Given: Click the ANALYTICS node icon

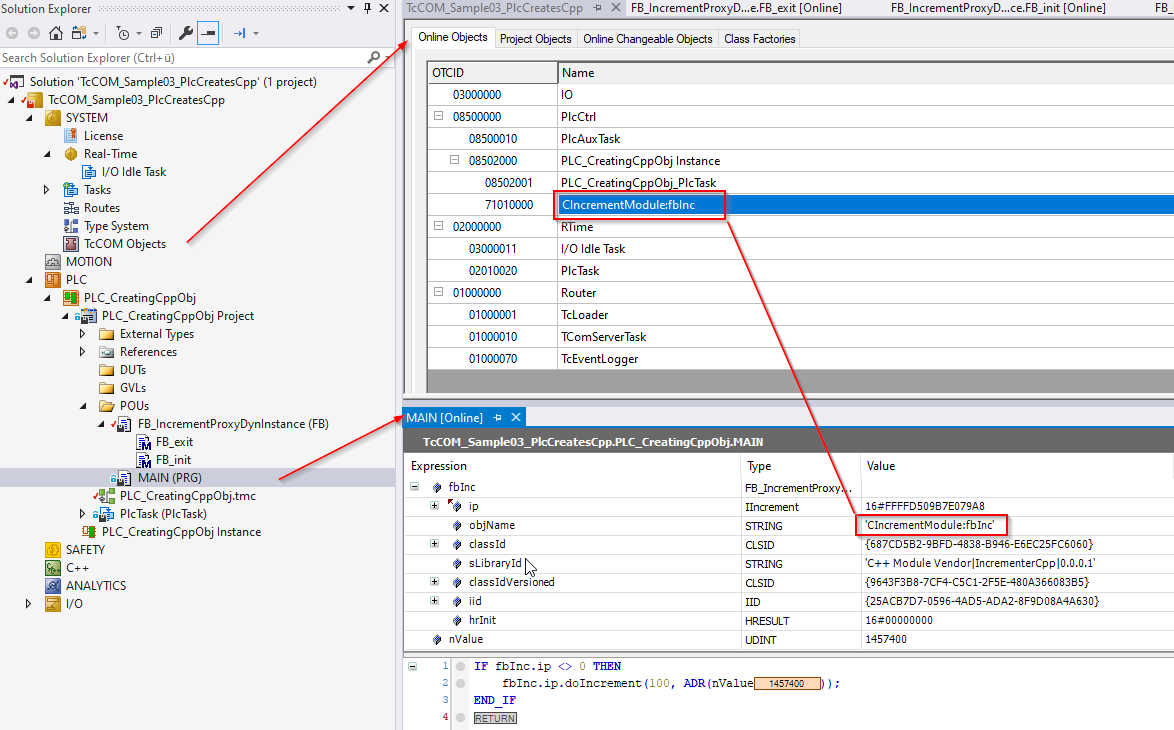Looking at the screenshot, I should [x=52, y=585].
